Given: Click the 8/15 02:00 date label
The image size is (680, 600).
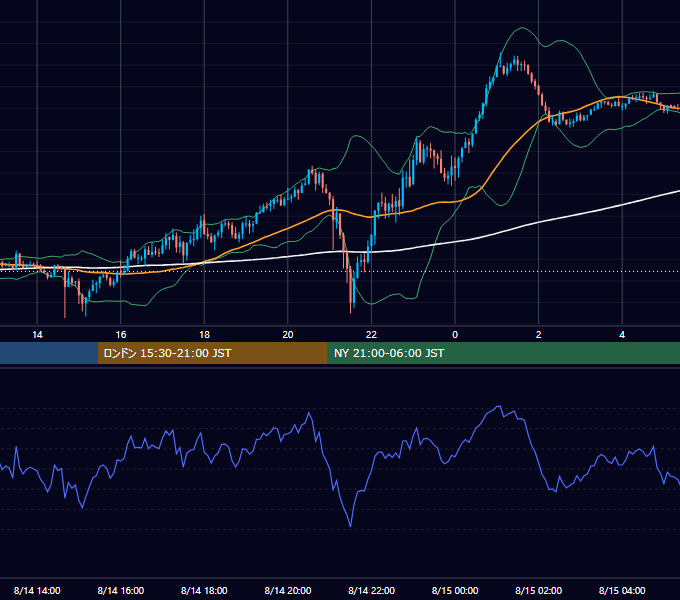Looking at the screenshot, I should (539, 590).
